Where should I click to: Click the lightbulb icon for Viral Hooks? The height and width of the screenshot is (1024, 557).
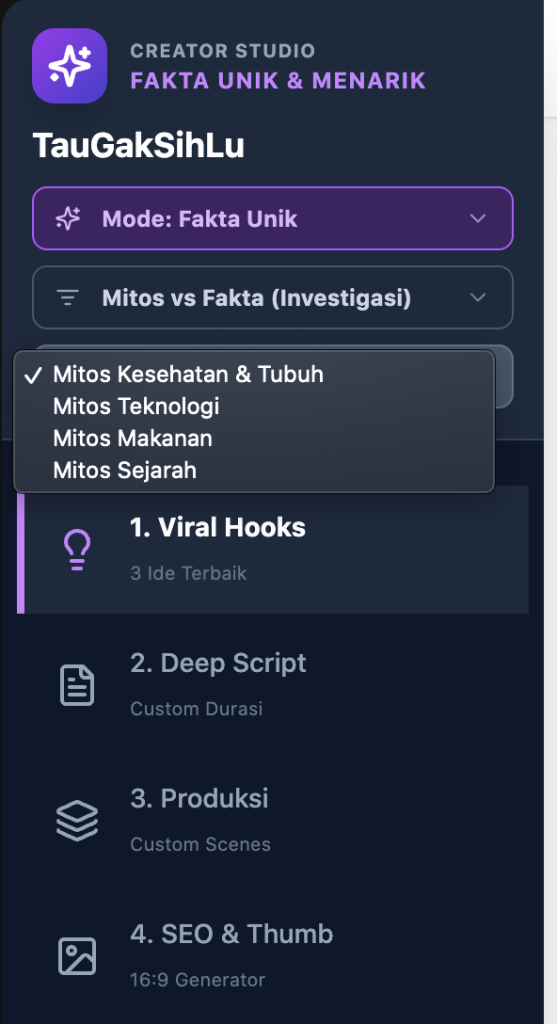pos(77,550)
